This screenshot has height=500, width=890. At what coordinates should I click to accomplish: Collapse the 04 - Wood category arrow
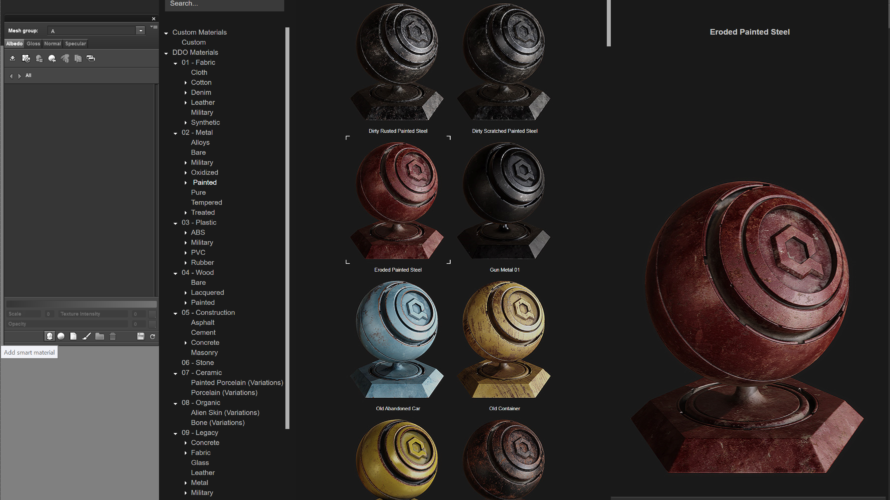tap(175, 273)
